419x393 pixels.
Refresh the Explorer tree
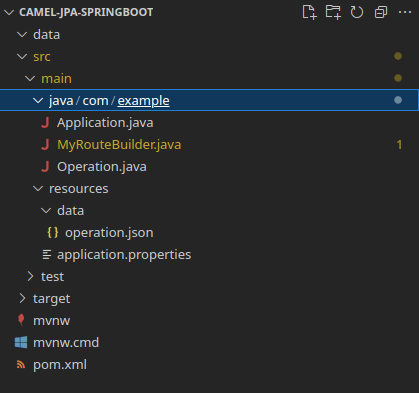coord(357,12)
